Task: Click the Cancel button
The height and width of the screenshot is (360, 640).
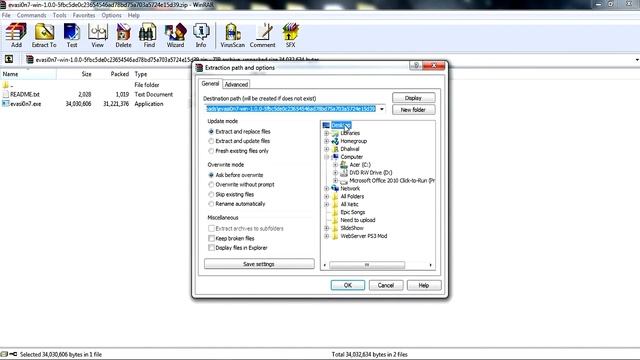Action: 386,285
